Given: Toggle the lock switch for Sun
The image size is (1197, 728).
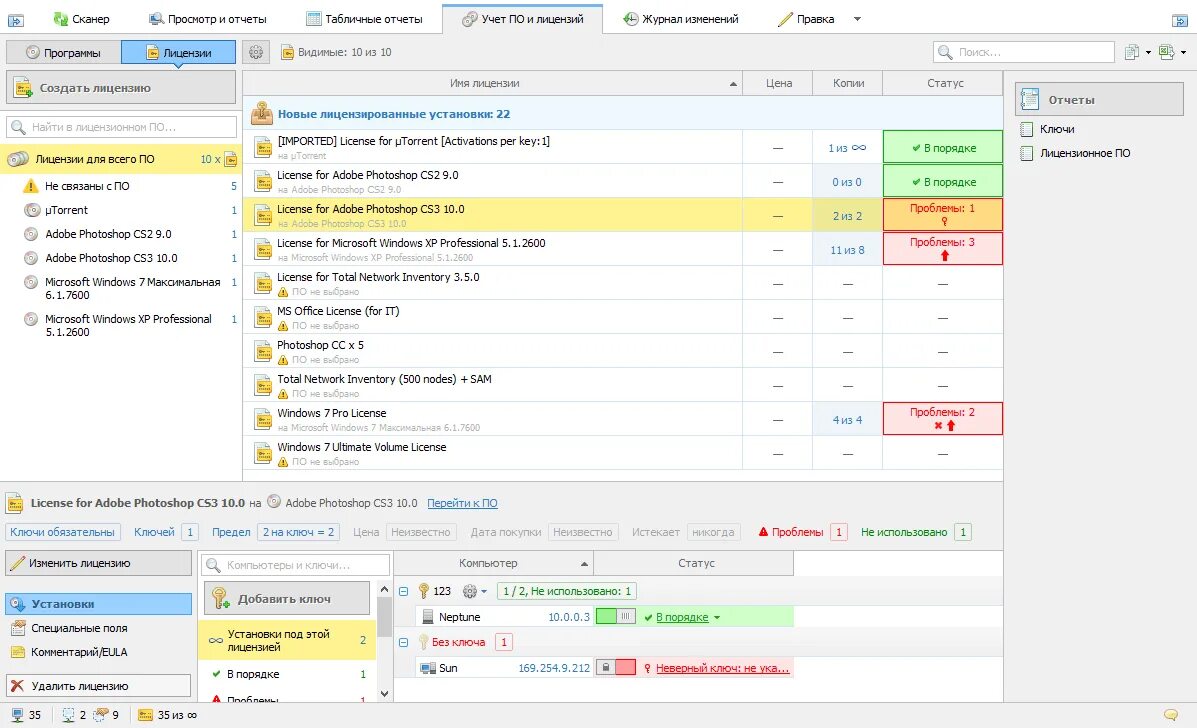Looking at the screenshot, I should coord(615,668).
